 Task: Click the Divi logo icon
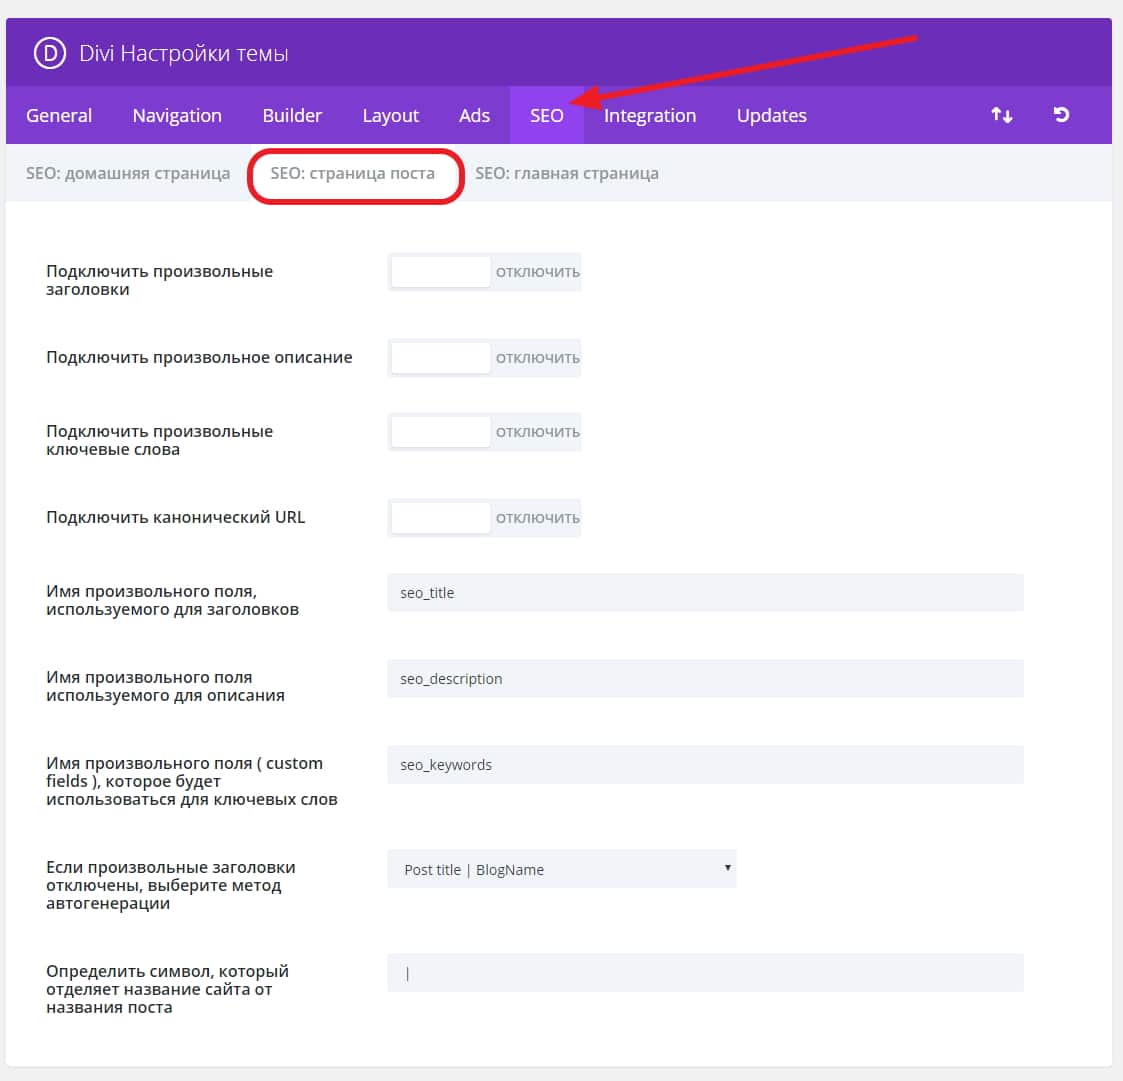click(x=49, y=53)
